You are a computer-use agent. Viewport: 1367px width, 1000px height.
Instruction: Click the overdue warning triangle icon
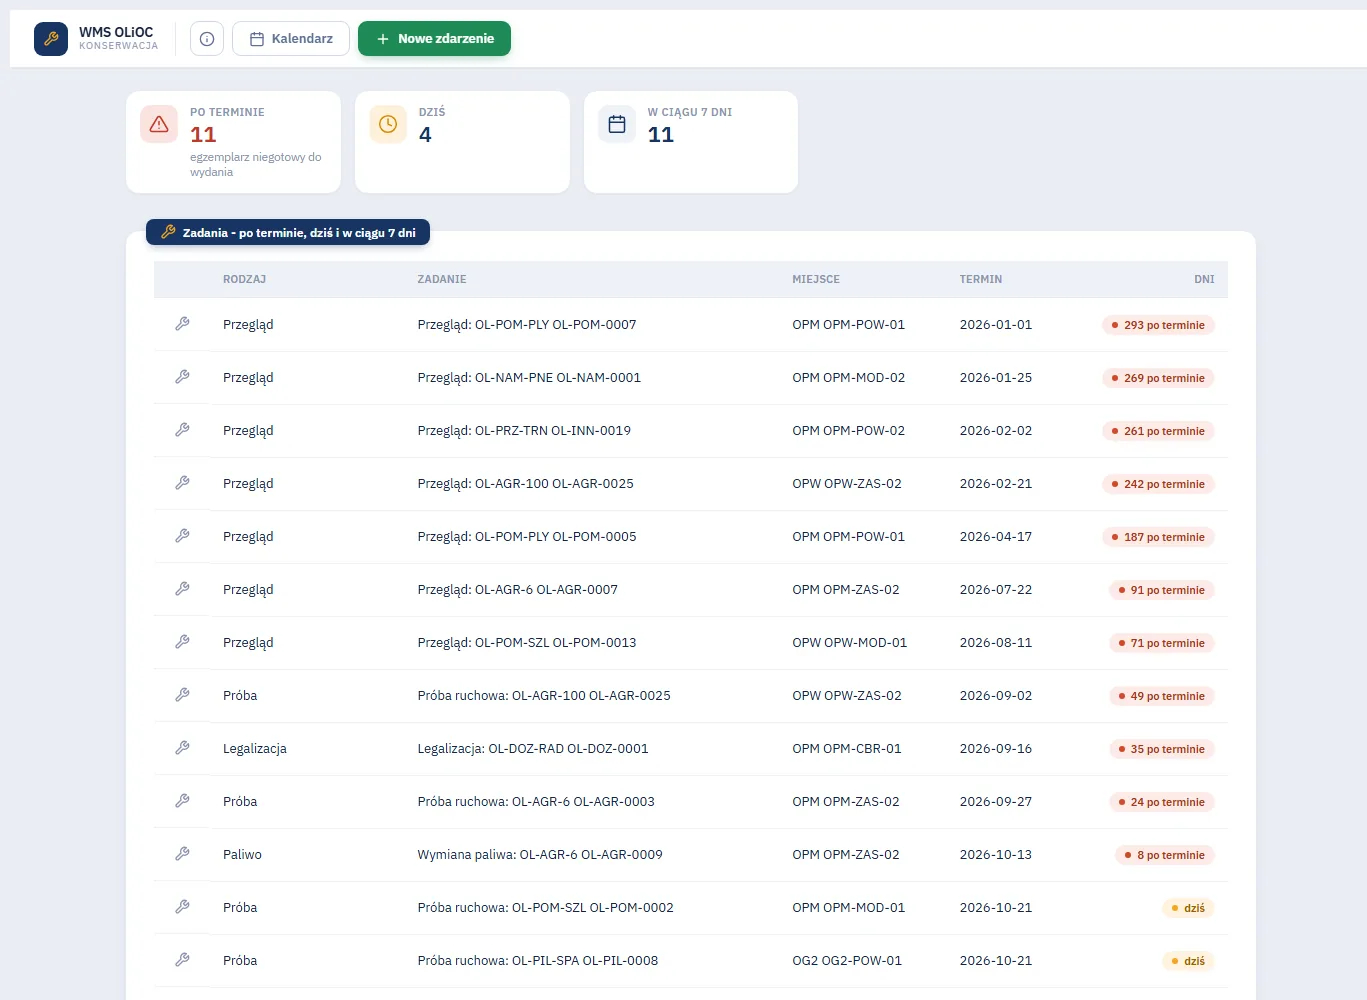pyautogui.click(x=159, y=124)
